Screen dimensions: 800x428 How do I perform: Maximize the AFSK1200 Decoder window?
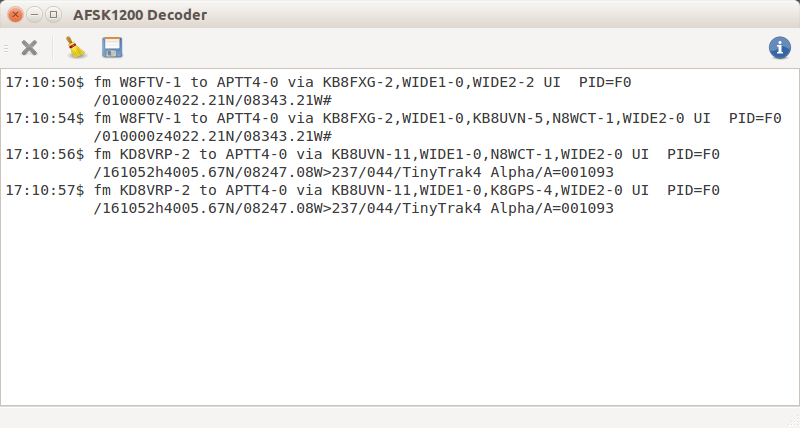(53, 14)
